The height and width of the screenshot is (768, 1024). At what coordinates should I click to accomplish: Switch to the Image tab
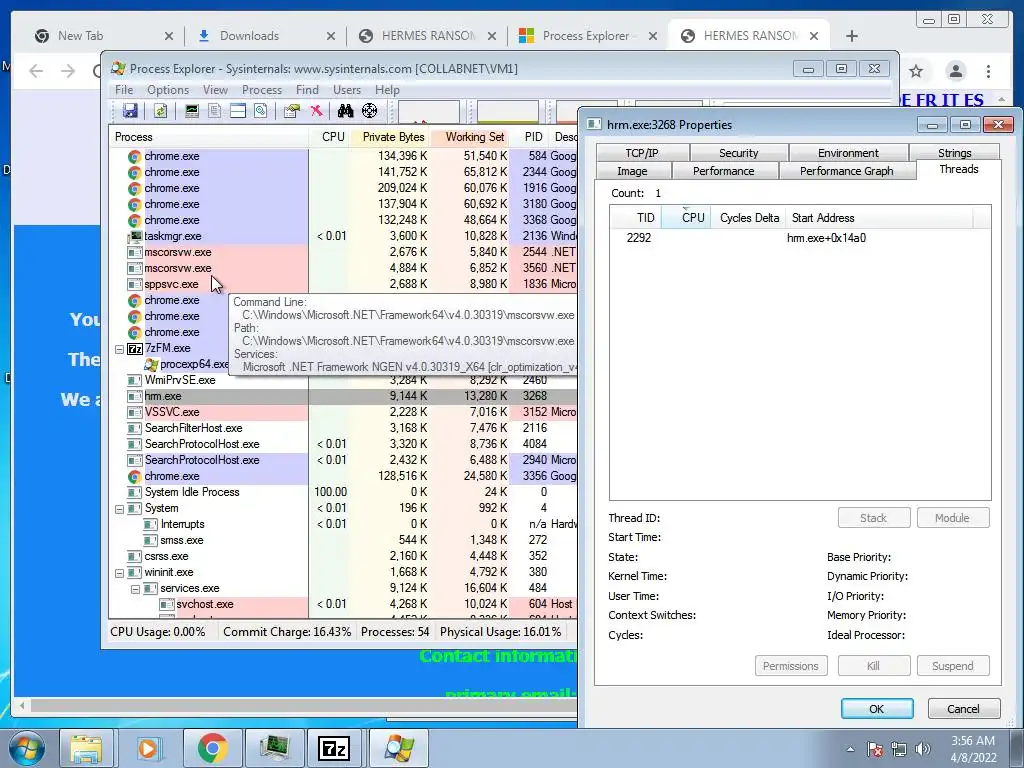click(632, 170)
